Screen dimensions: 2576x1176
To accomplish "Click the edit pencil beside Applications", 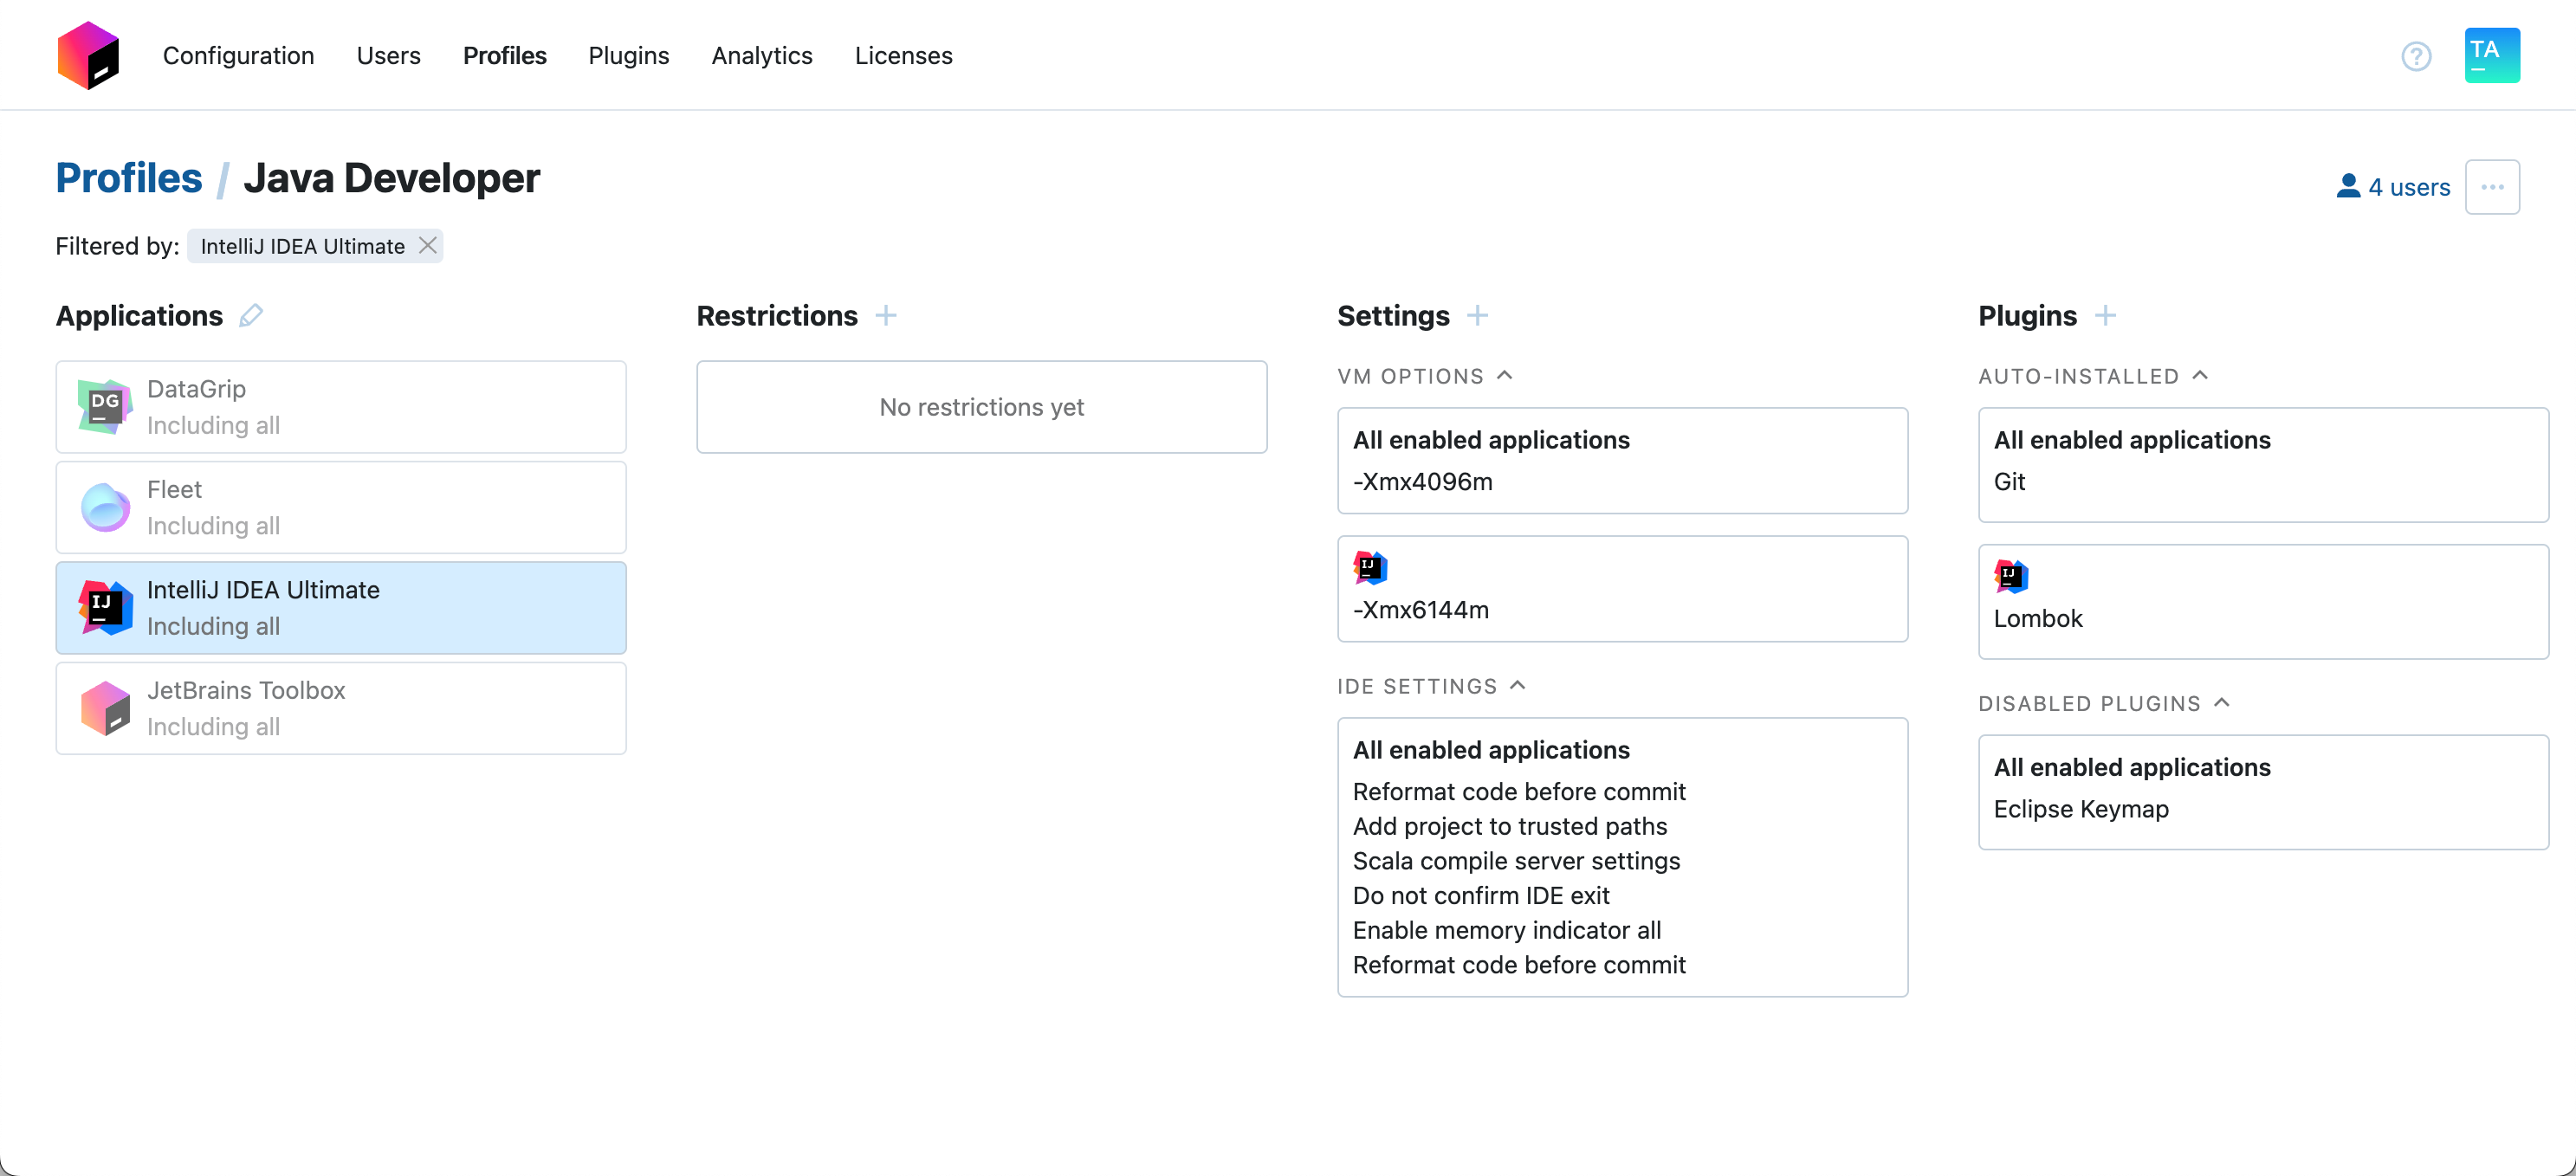I will pyautogui.click(x=252, y=315).
